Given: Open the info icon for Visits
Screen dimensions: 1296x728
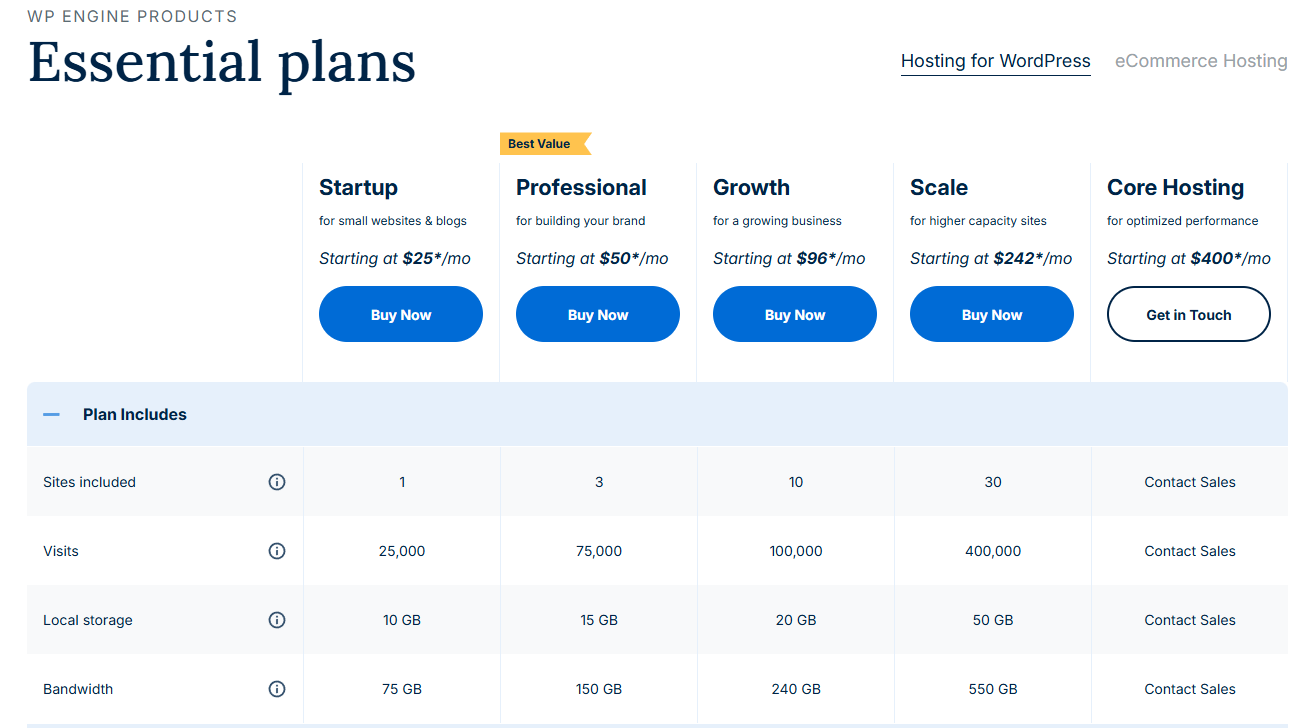Looking at the screenshot, I should point(277,551).
